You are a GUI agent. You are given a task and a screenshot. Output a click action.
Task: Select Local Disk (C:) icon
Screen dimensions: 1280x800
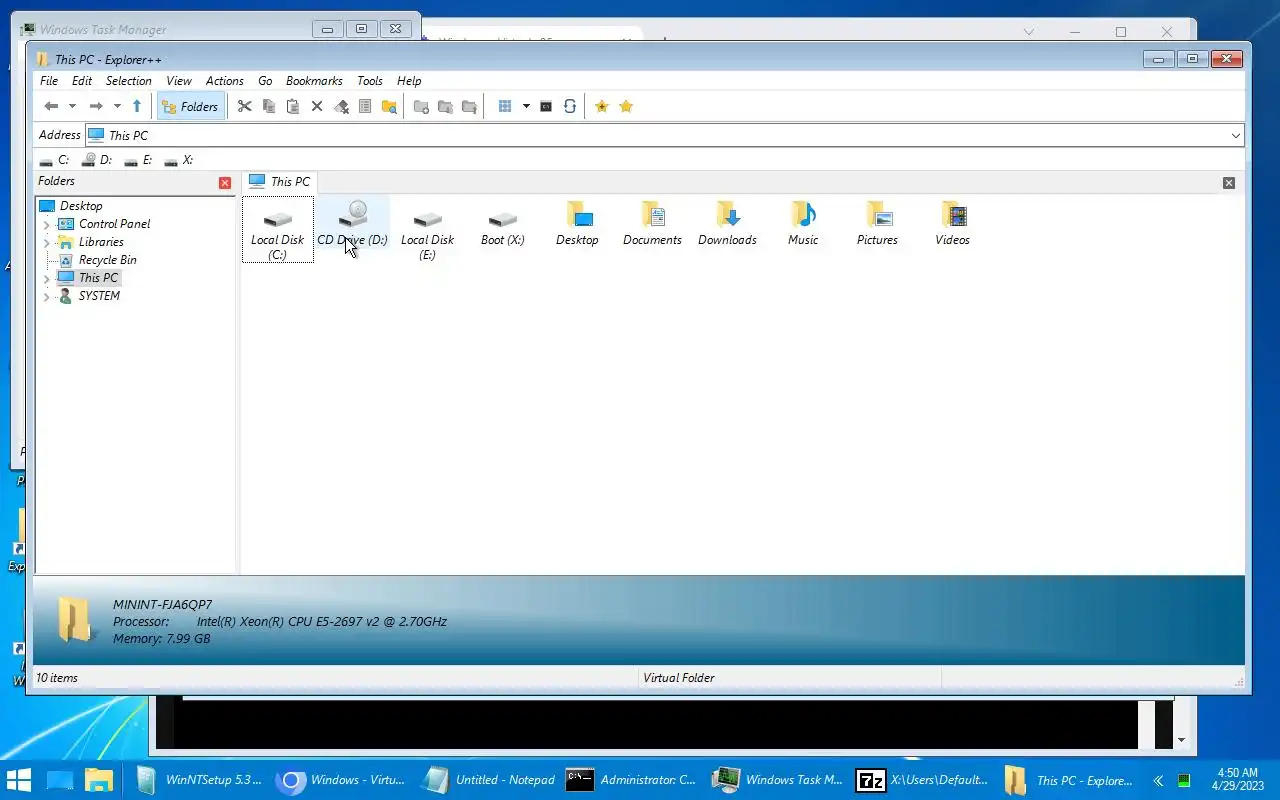tap(278, 230)
